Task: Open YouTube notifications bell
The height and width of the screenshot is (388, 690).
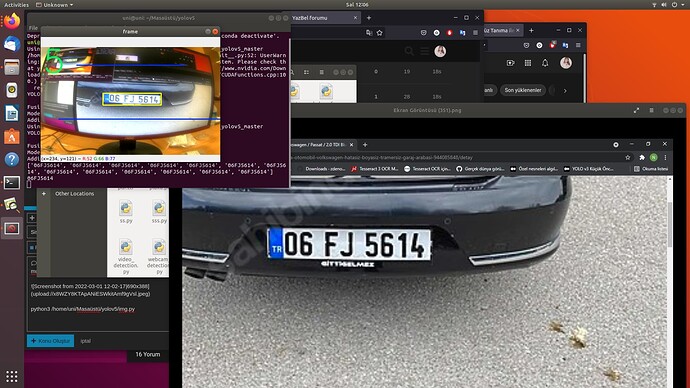Action: pos(545,63)
